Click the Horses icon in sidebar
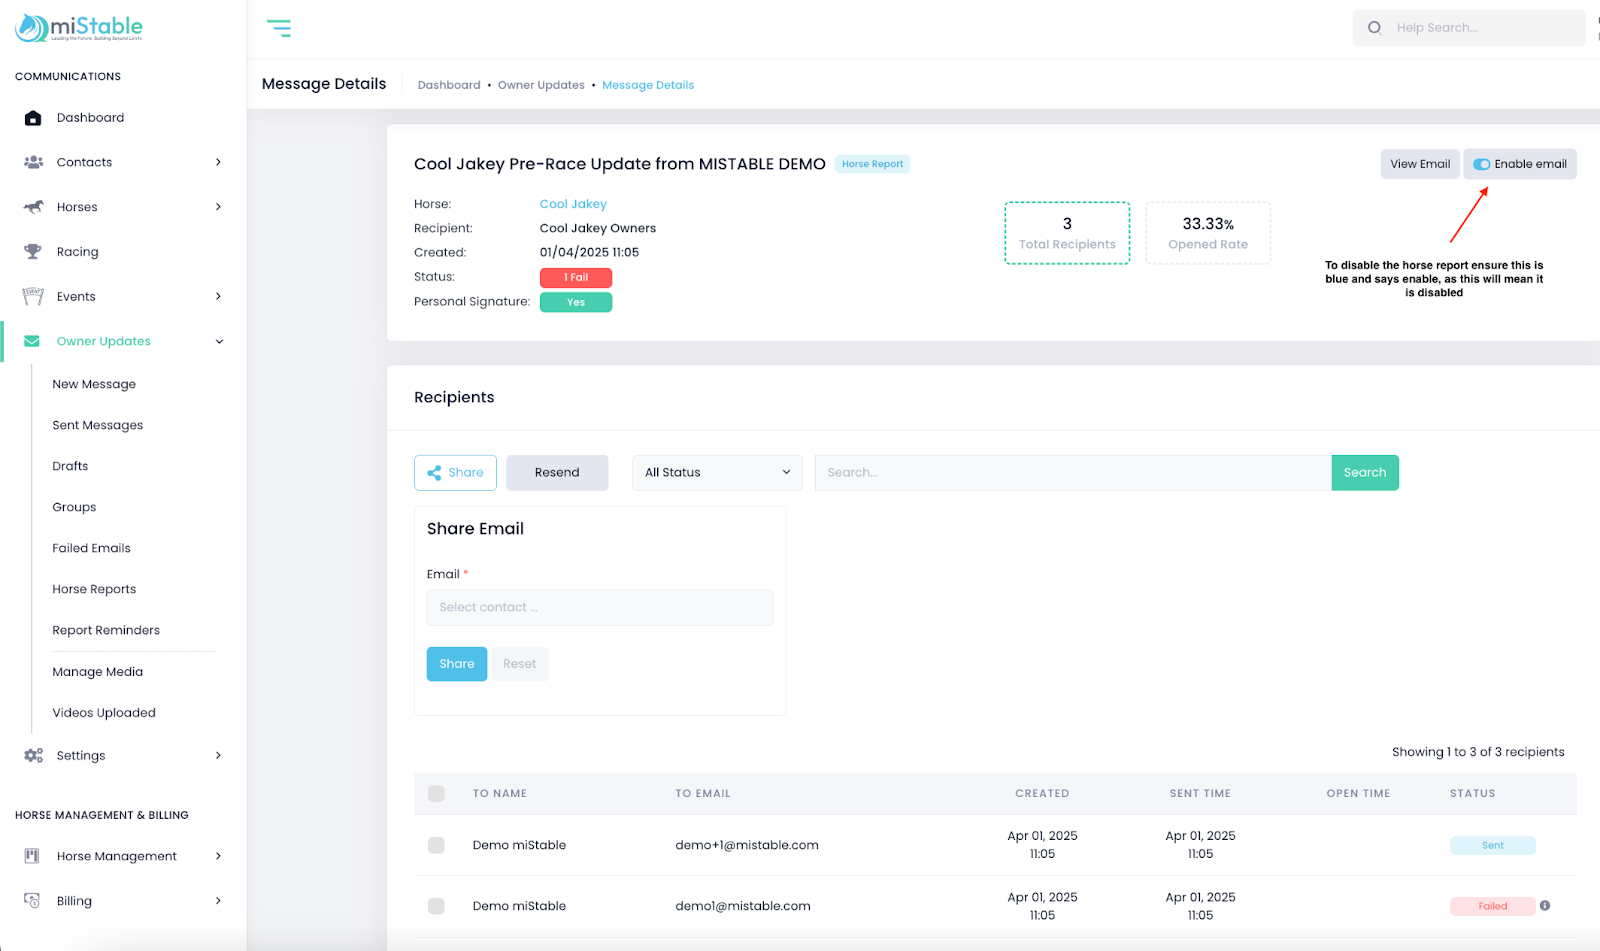The image size is (1600, 951). pyautogui.click(x=33, y=207)
